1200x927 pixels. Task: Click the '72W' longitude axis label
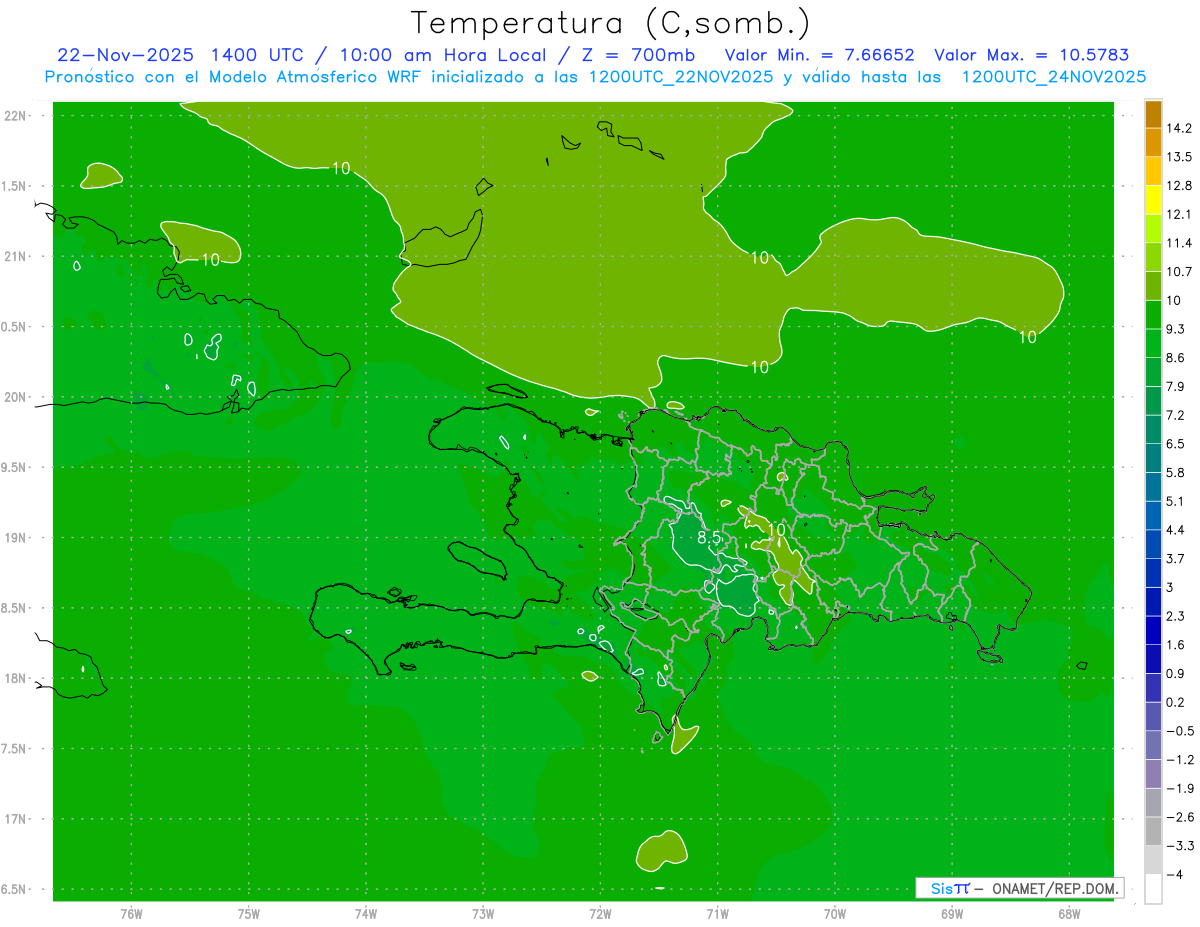point(600,913)
